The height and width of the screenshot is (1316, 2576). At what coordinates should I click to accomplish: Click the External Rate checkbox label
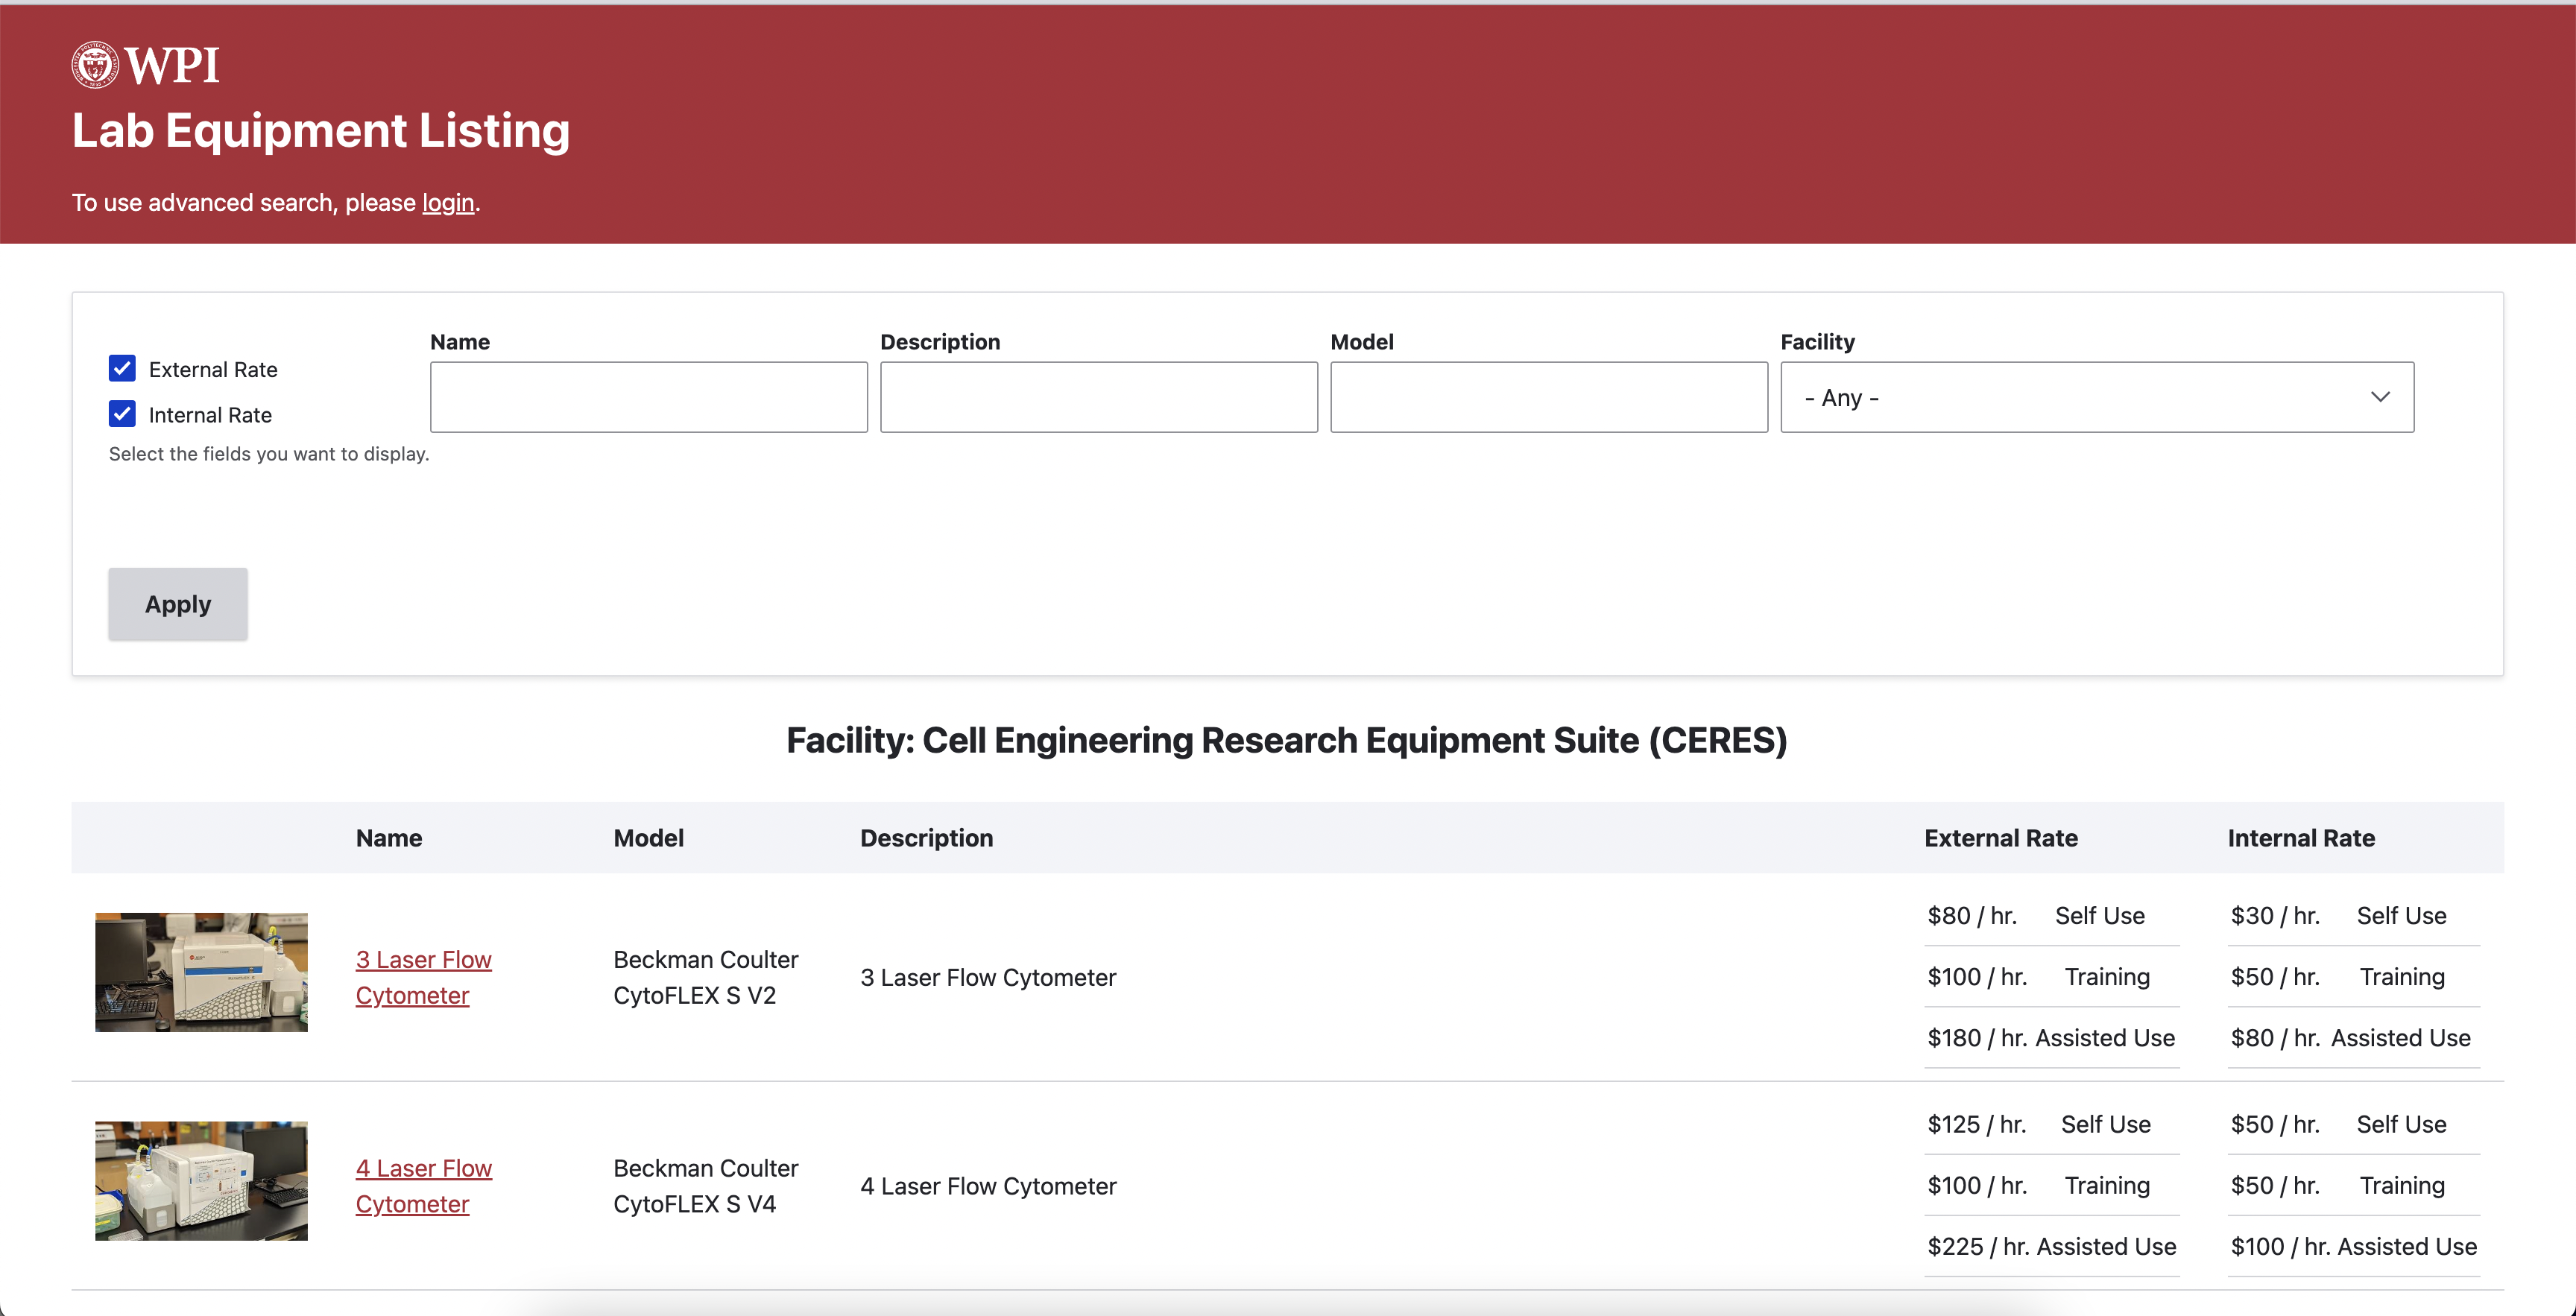point(213,369)
